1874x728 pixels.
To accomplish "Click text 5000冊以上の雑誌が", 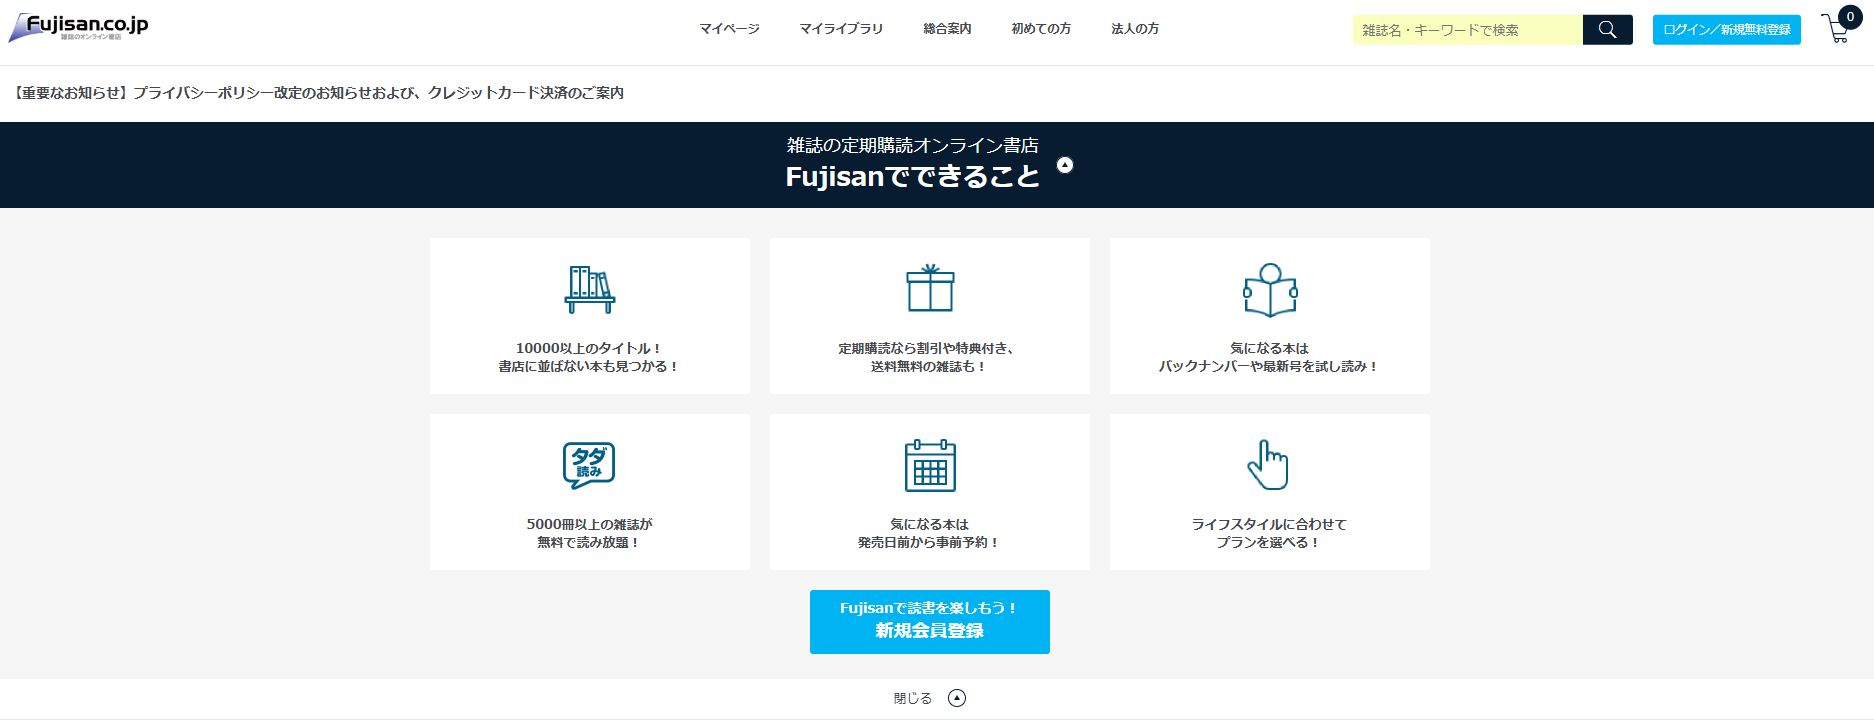I will pyautogui.click(x=590, y=524).
